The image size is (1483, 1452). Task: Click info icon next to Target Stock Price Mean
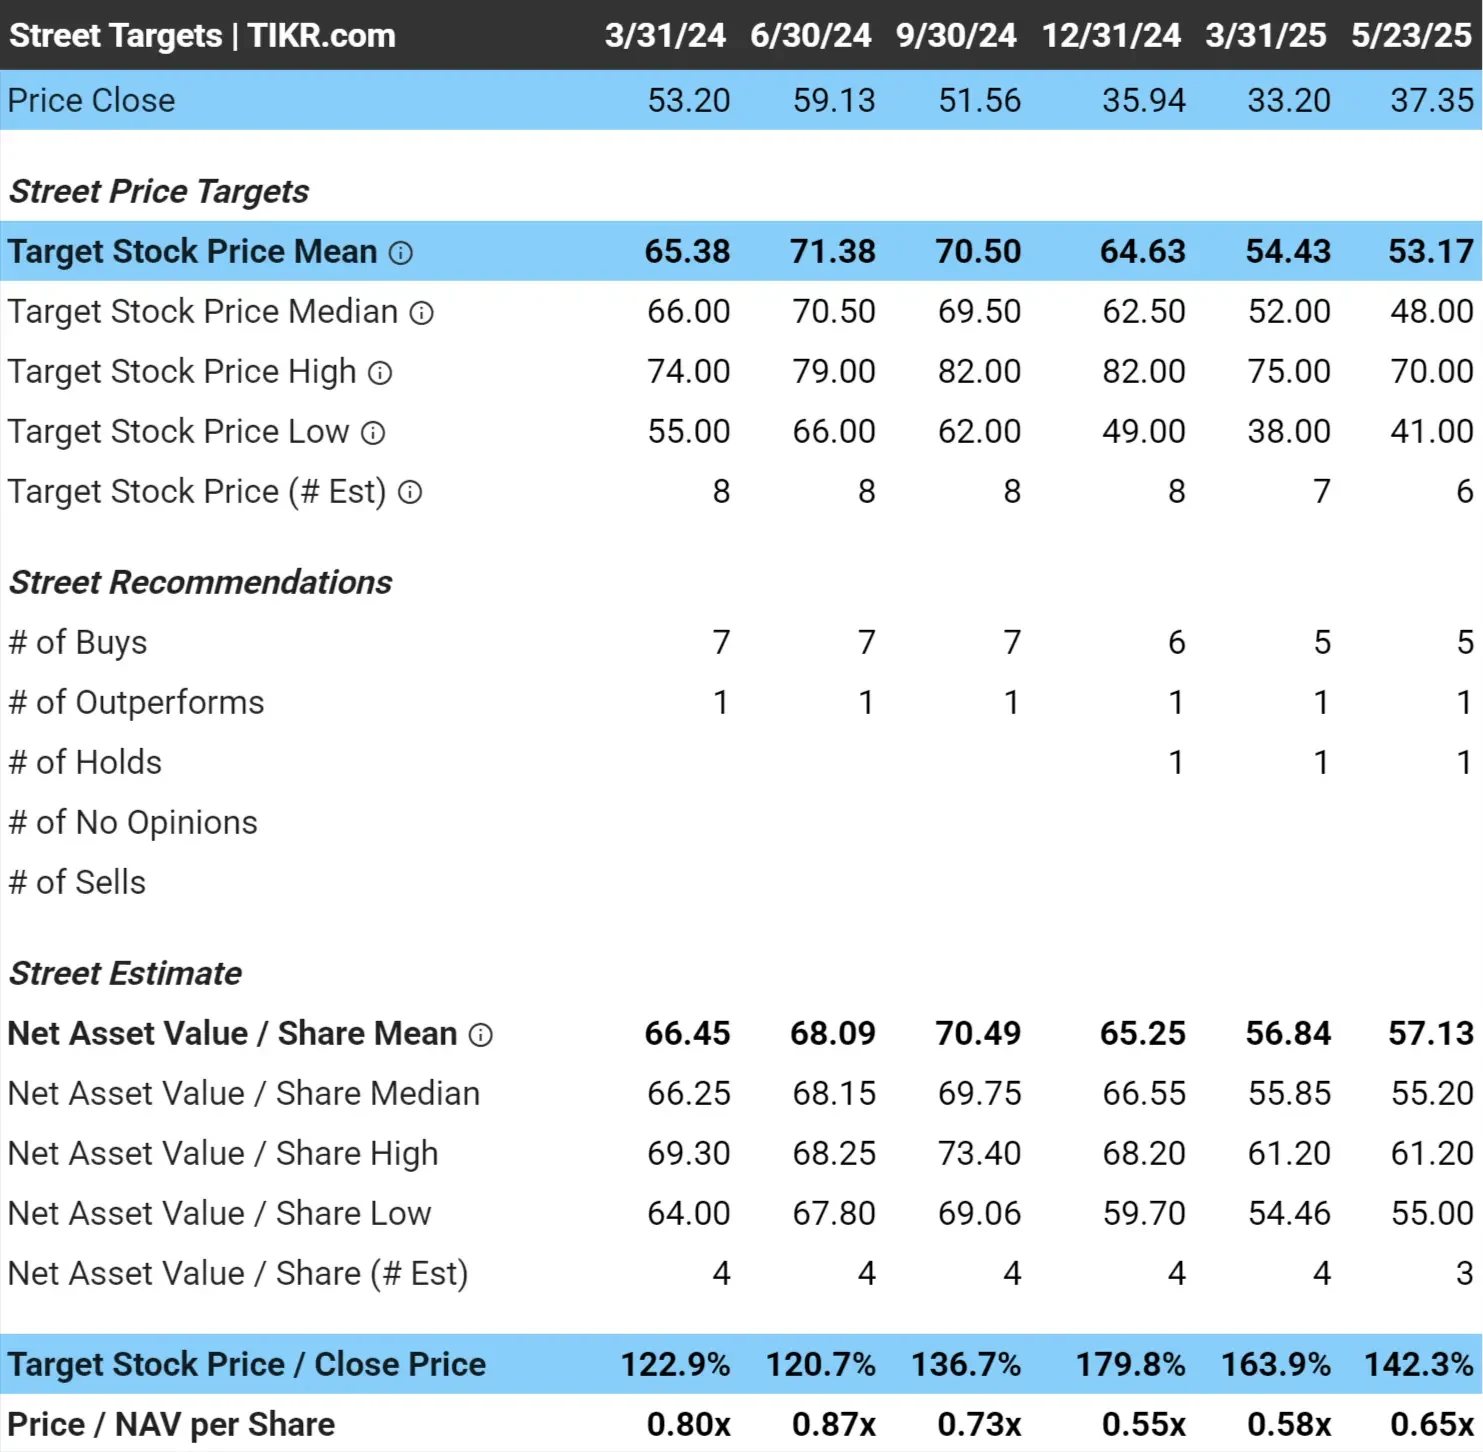click(401, 253)
